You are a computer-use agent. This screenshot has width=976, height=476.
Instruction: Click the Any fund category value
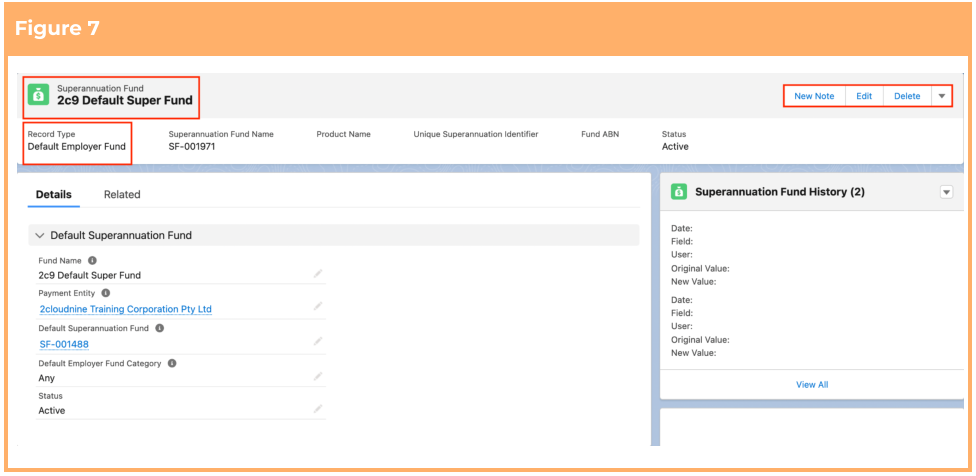point(47,378)
